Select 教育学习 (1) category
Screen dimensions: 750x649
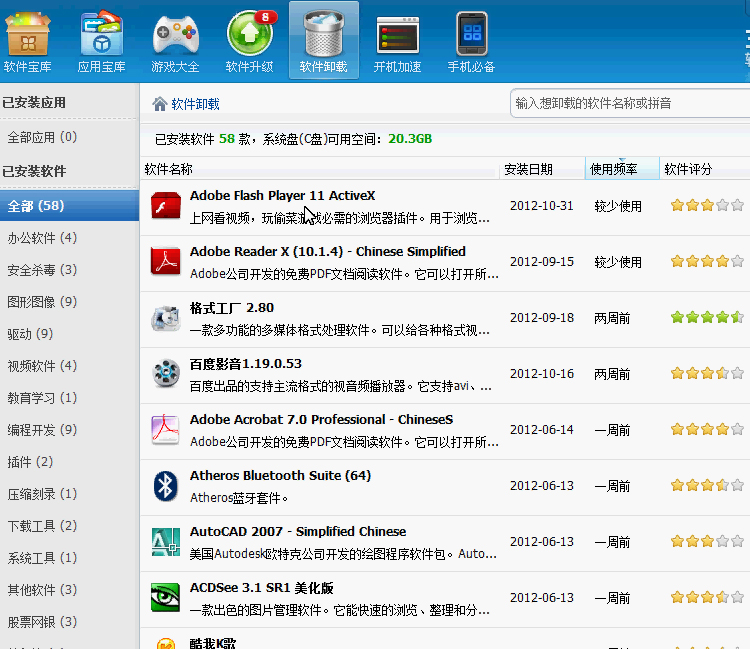(42, 398)
